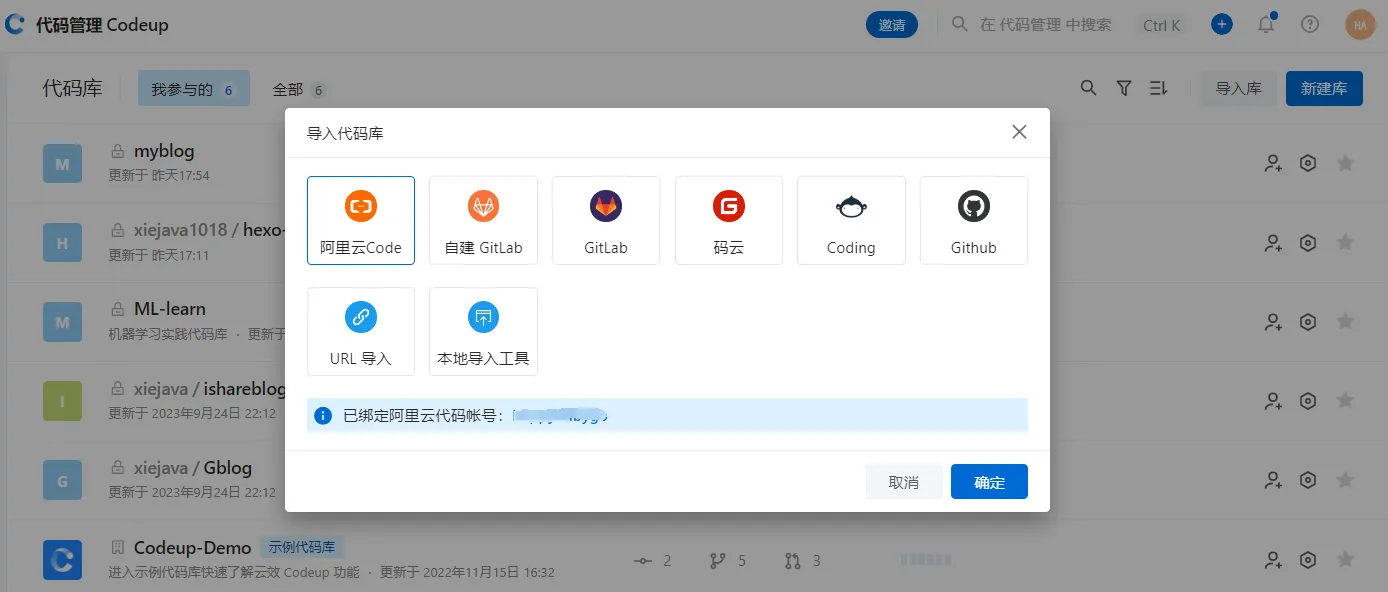
Task: Pick the Coding import source icon
Action: (851, 220)
